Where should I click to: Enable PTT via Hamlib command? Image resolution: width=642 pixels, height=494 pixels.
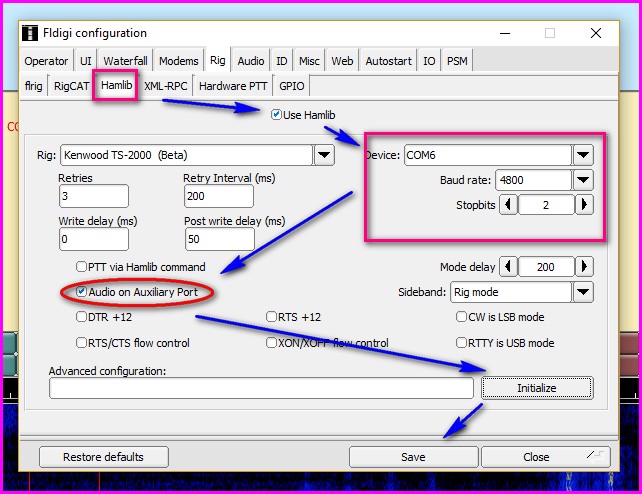tap(82, 267)
